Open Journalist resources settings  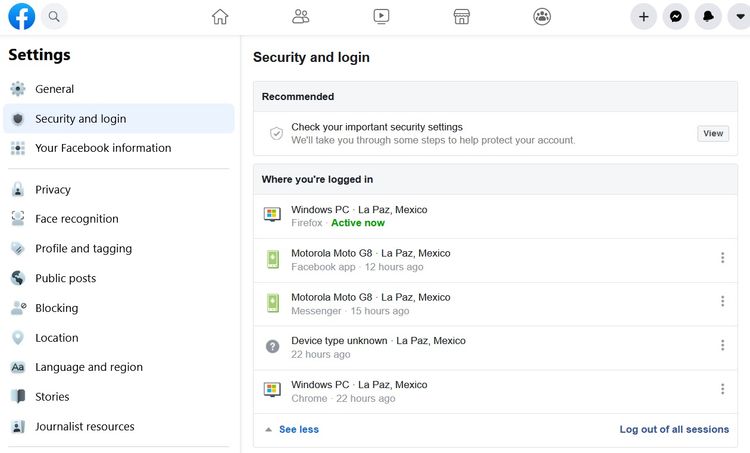pyautogui.click(x=119, y=426)
